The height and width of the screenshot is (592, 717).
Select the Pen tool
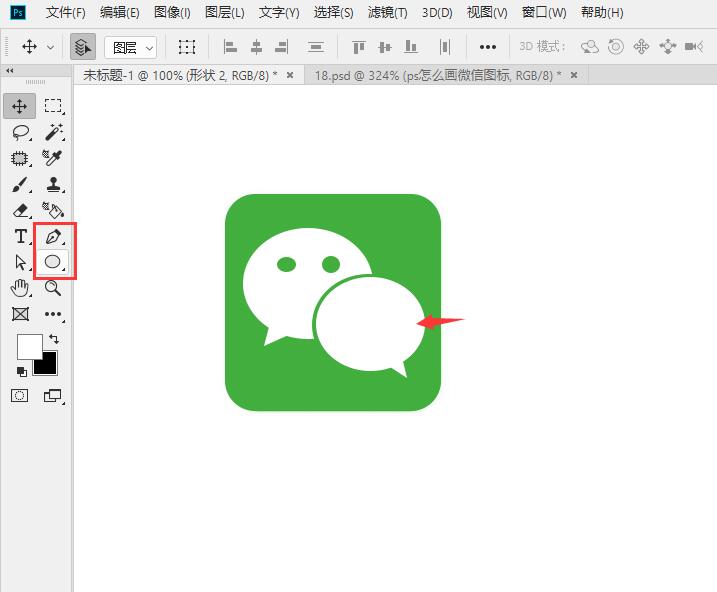coord(53,237)
